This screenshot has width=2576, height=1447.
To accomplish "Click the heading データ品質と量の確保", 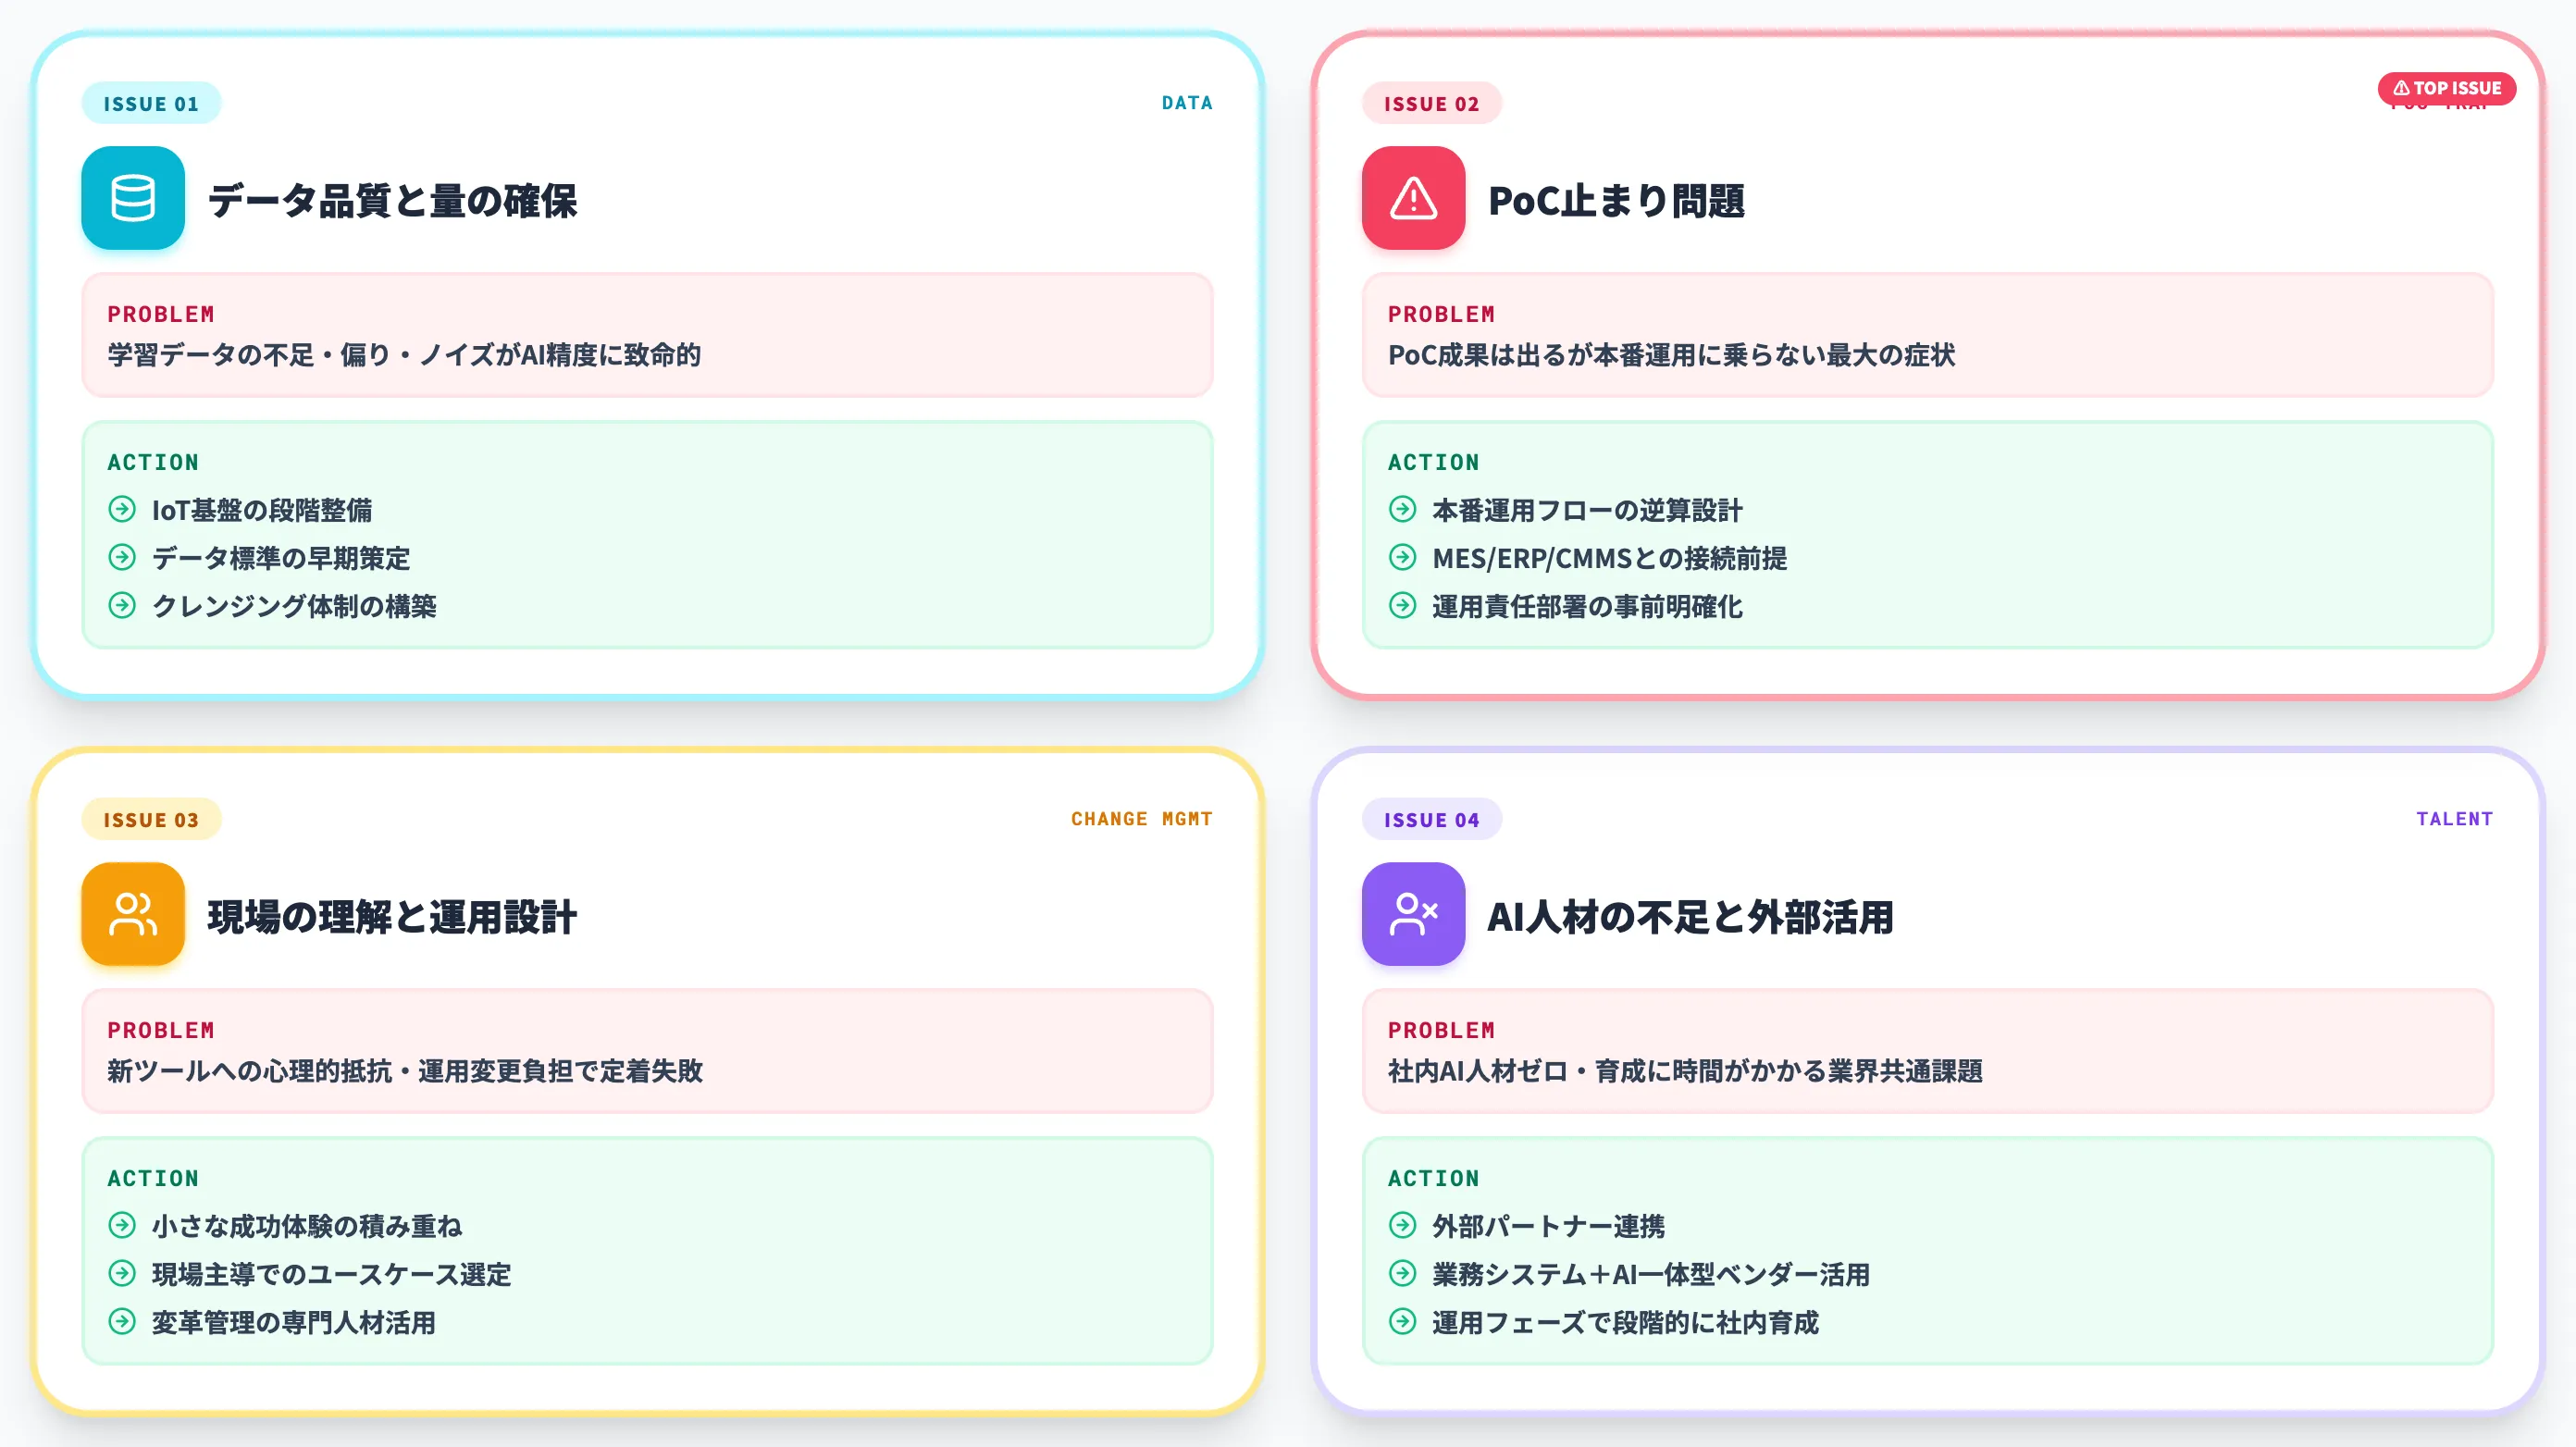I will point(392,200).
